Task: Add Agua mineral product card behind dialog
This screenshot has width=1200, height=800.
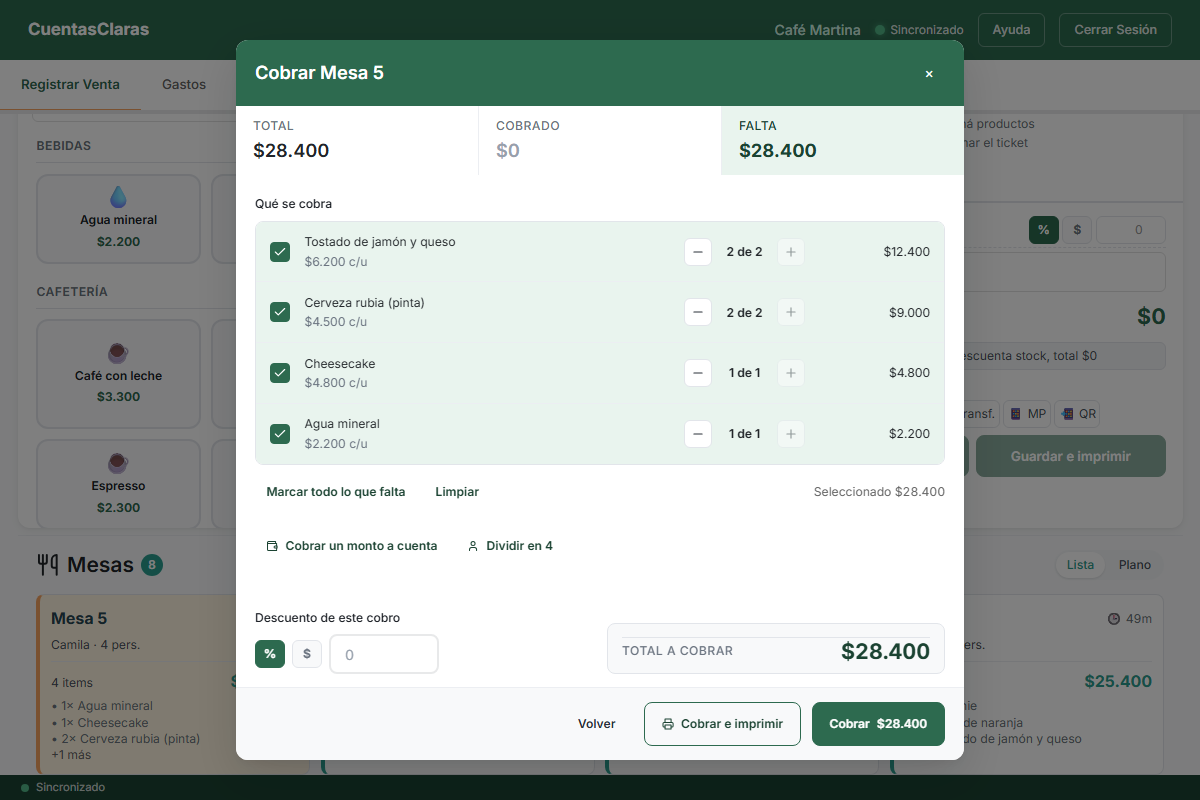Action: [119, 219]
